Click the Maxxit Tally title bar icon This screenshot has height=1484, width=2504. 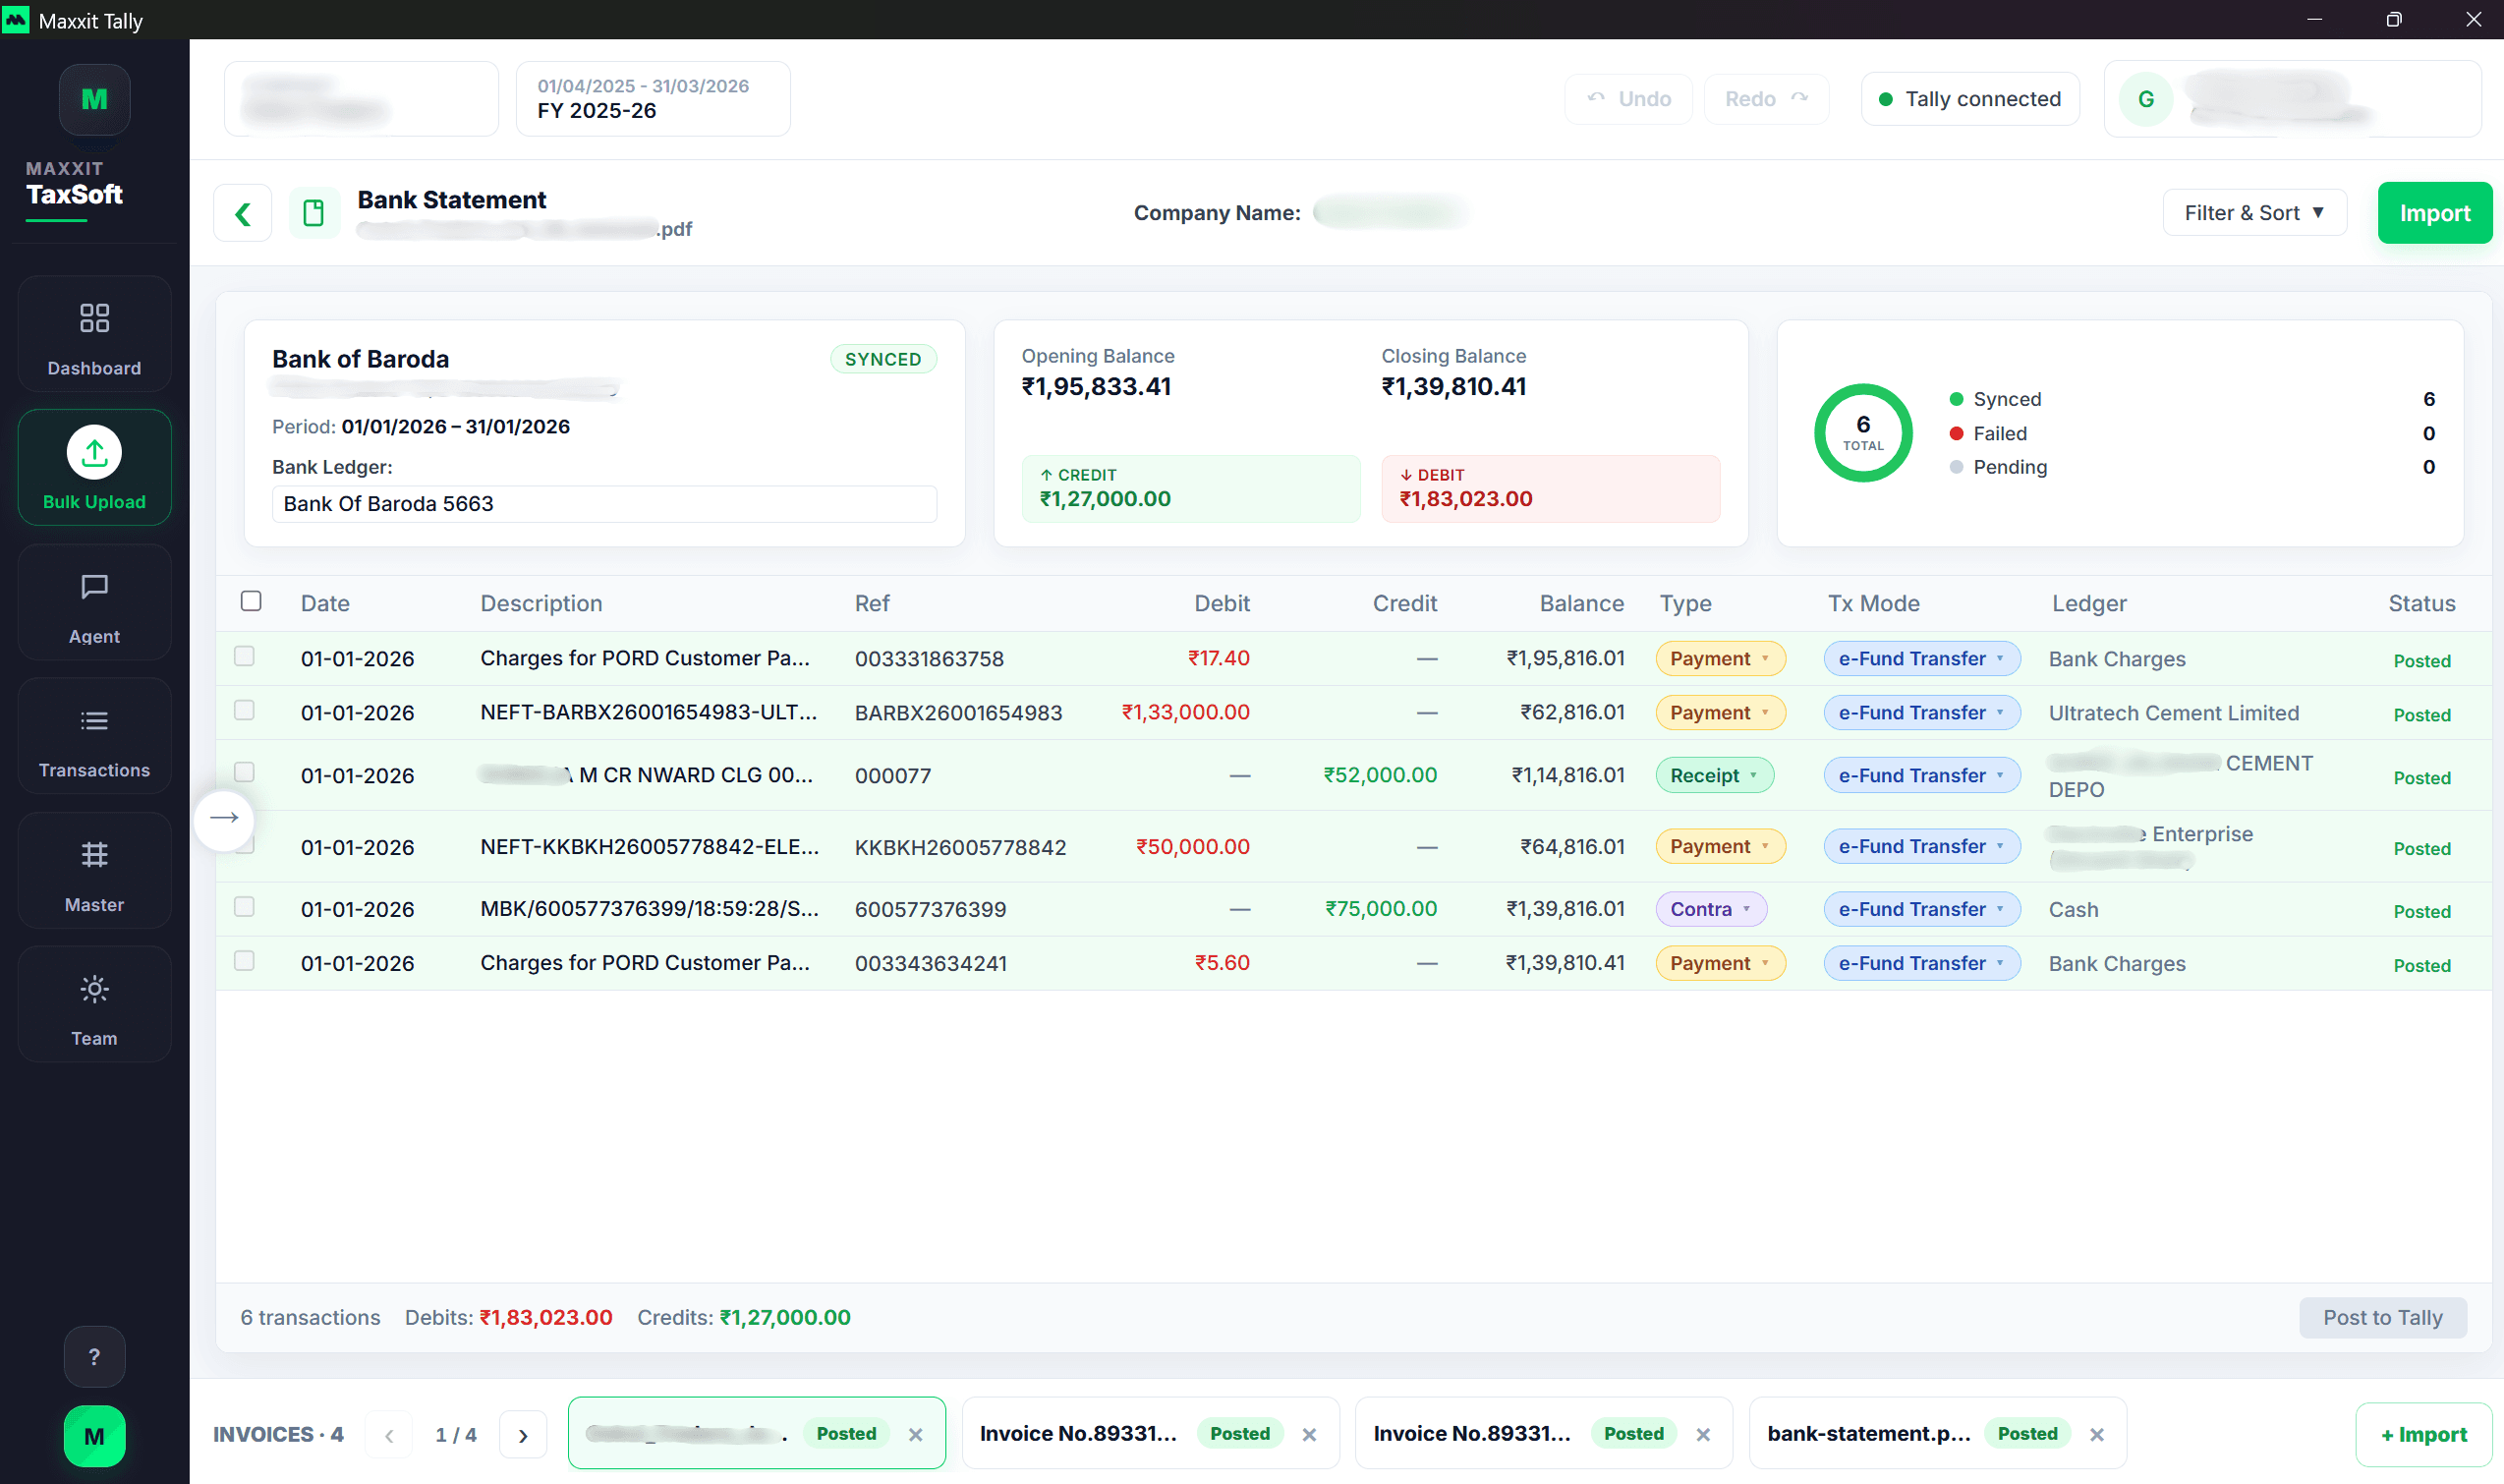coord(16,20)
